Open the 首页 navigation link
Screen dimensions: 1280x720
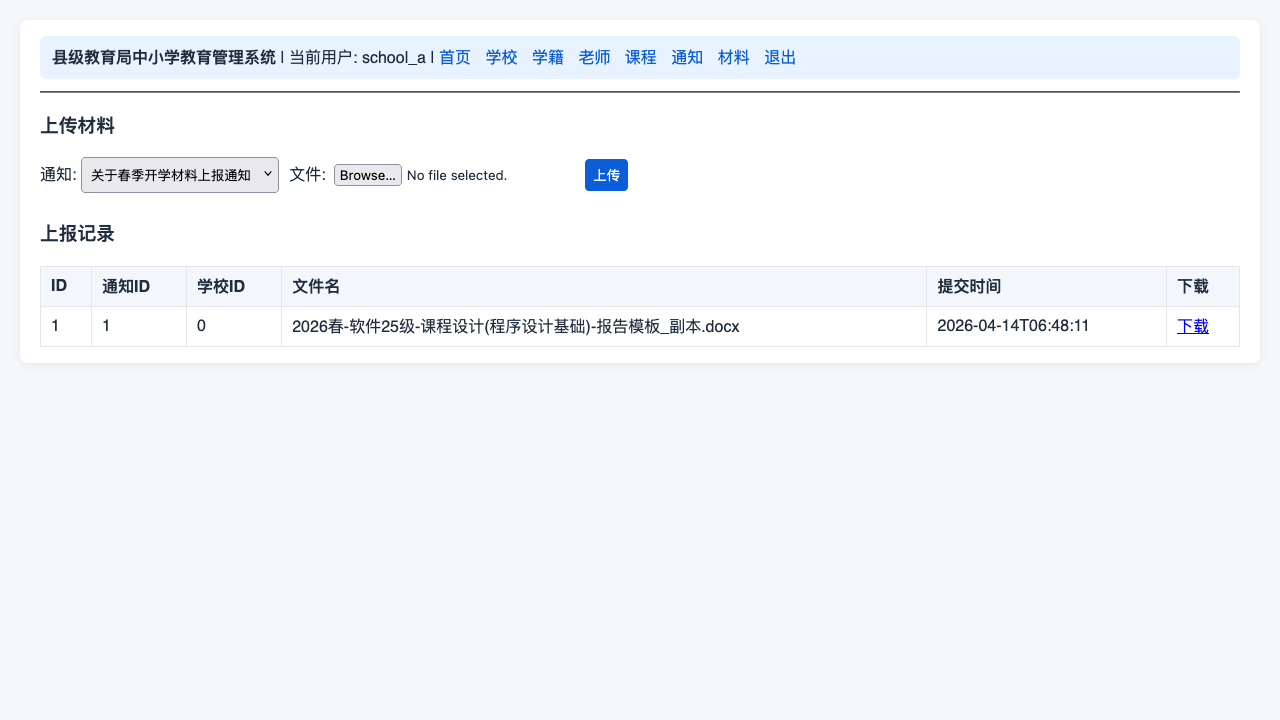point(455,57)
